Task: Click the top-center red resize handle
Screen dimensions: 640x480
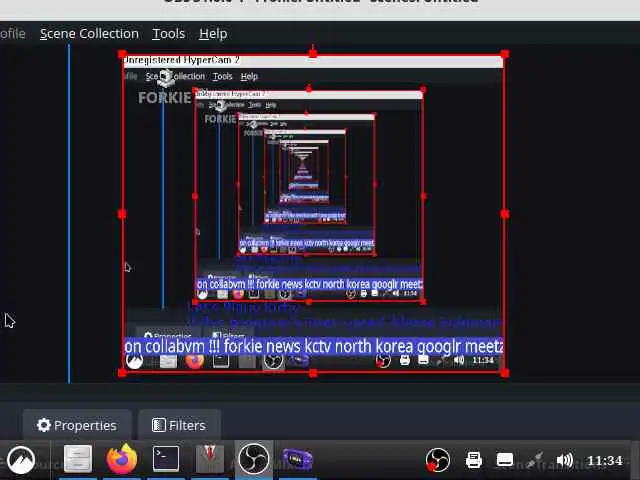Action: [313, 53]
